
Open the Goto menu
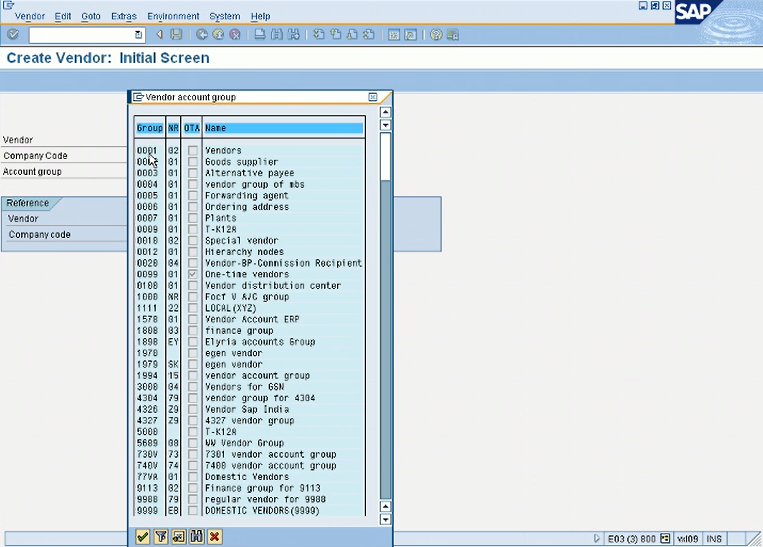[x=91, y=16]
